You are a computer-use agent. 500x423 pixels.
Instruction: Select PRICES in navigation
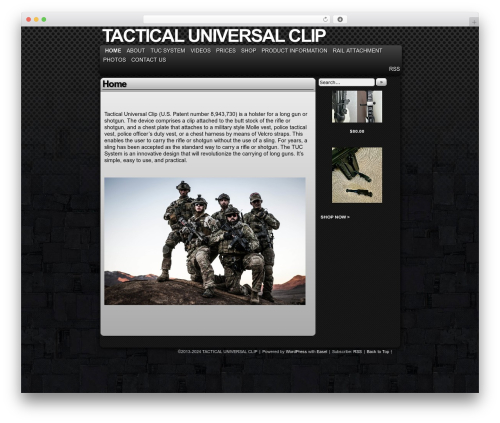[x=226, y=51]
